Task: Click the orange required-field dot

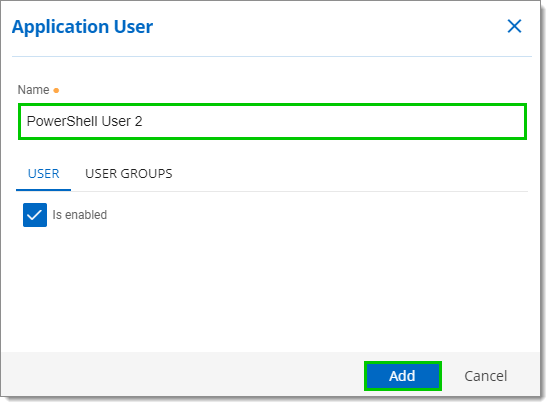Action: click(x=56, y=91)
